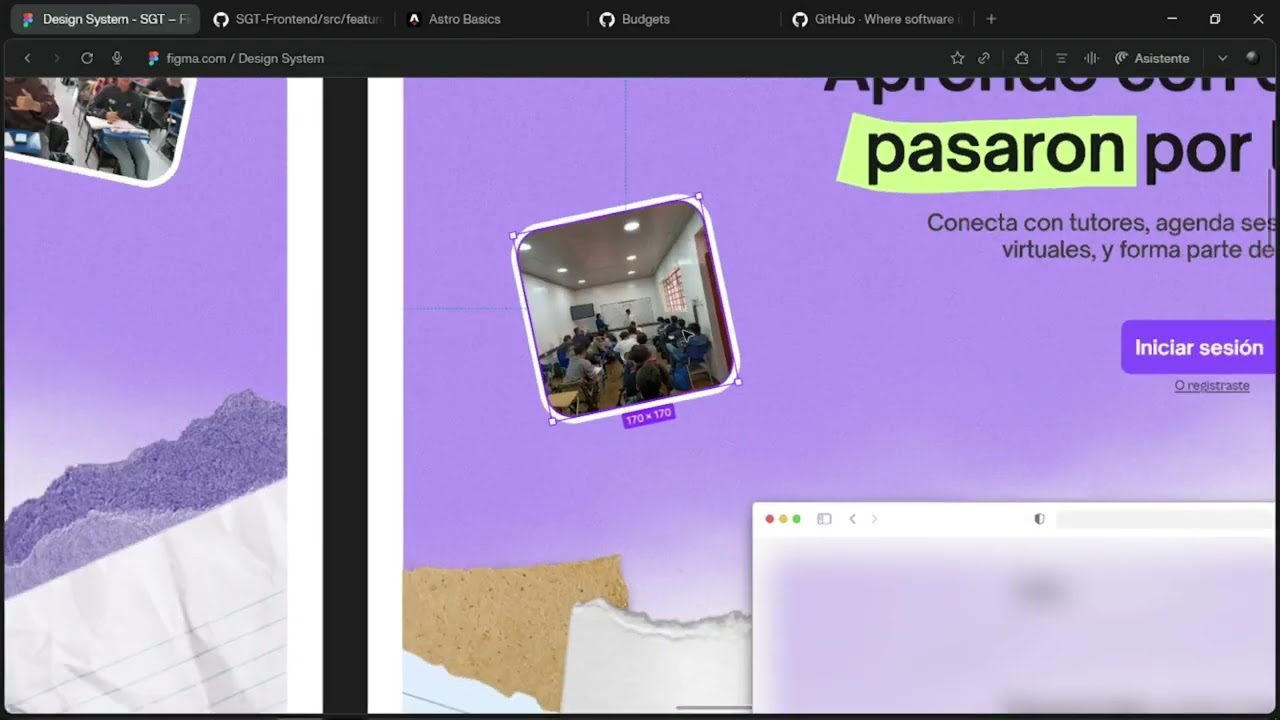Close the browser window
The width and height of the screenshot is (1280, 720).
(1258, 19)
